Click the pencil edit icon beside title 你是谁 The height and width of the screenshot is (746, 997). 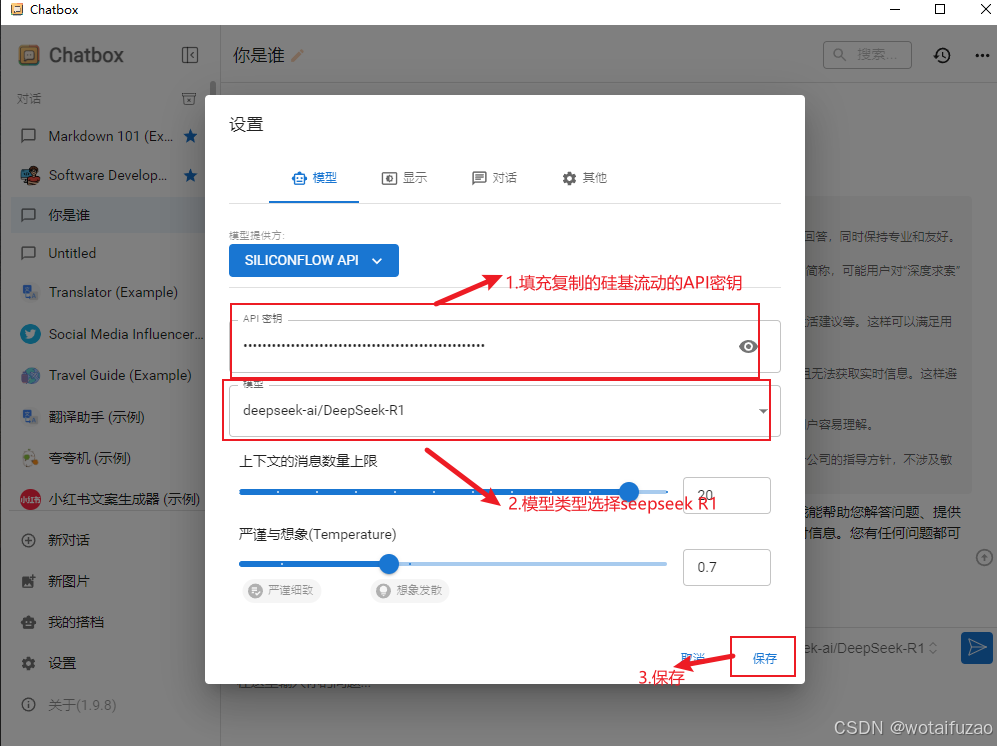(x=297, y=56)
